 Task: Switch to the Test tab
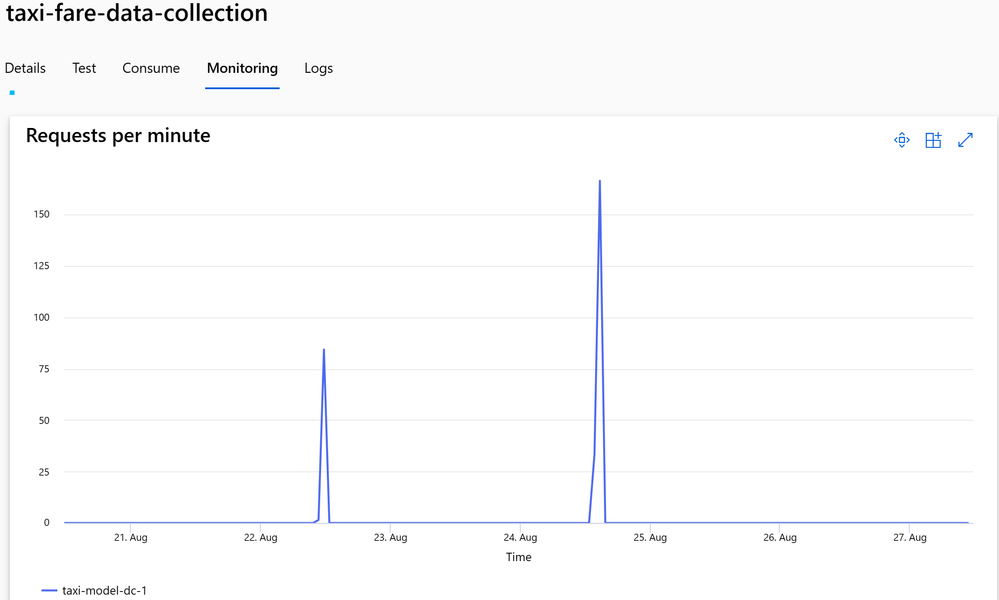[84, 68]
